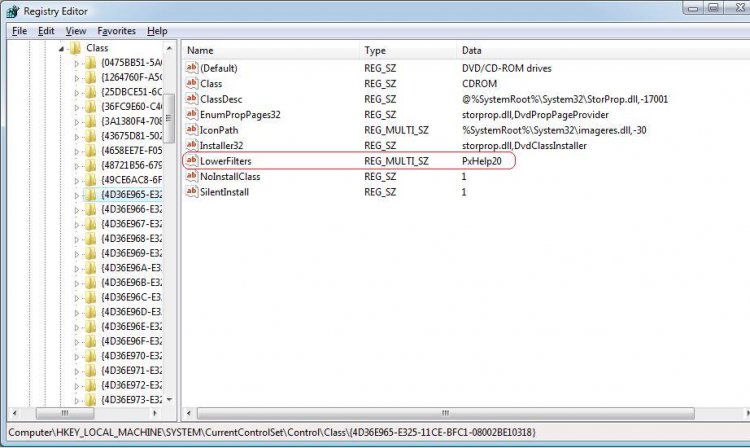Click folder icon of {49CE6AC8-6F key
Screen dimensions: 750x448
pos(90,180)
